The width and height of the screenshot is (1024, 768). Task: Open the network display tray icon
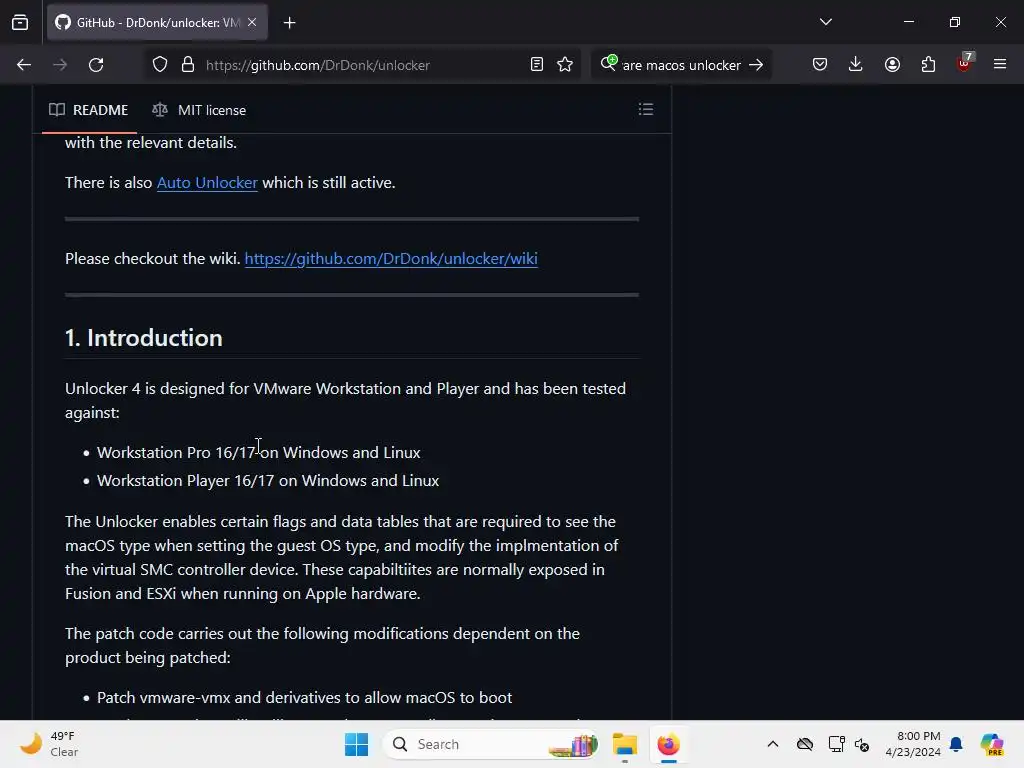click(836, 744)
